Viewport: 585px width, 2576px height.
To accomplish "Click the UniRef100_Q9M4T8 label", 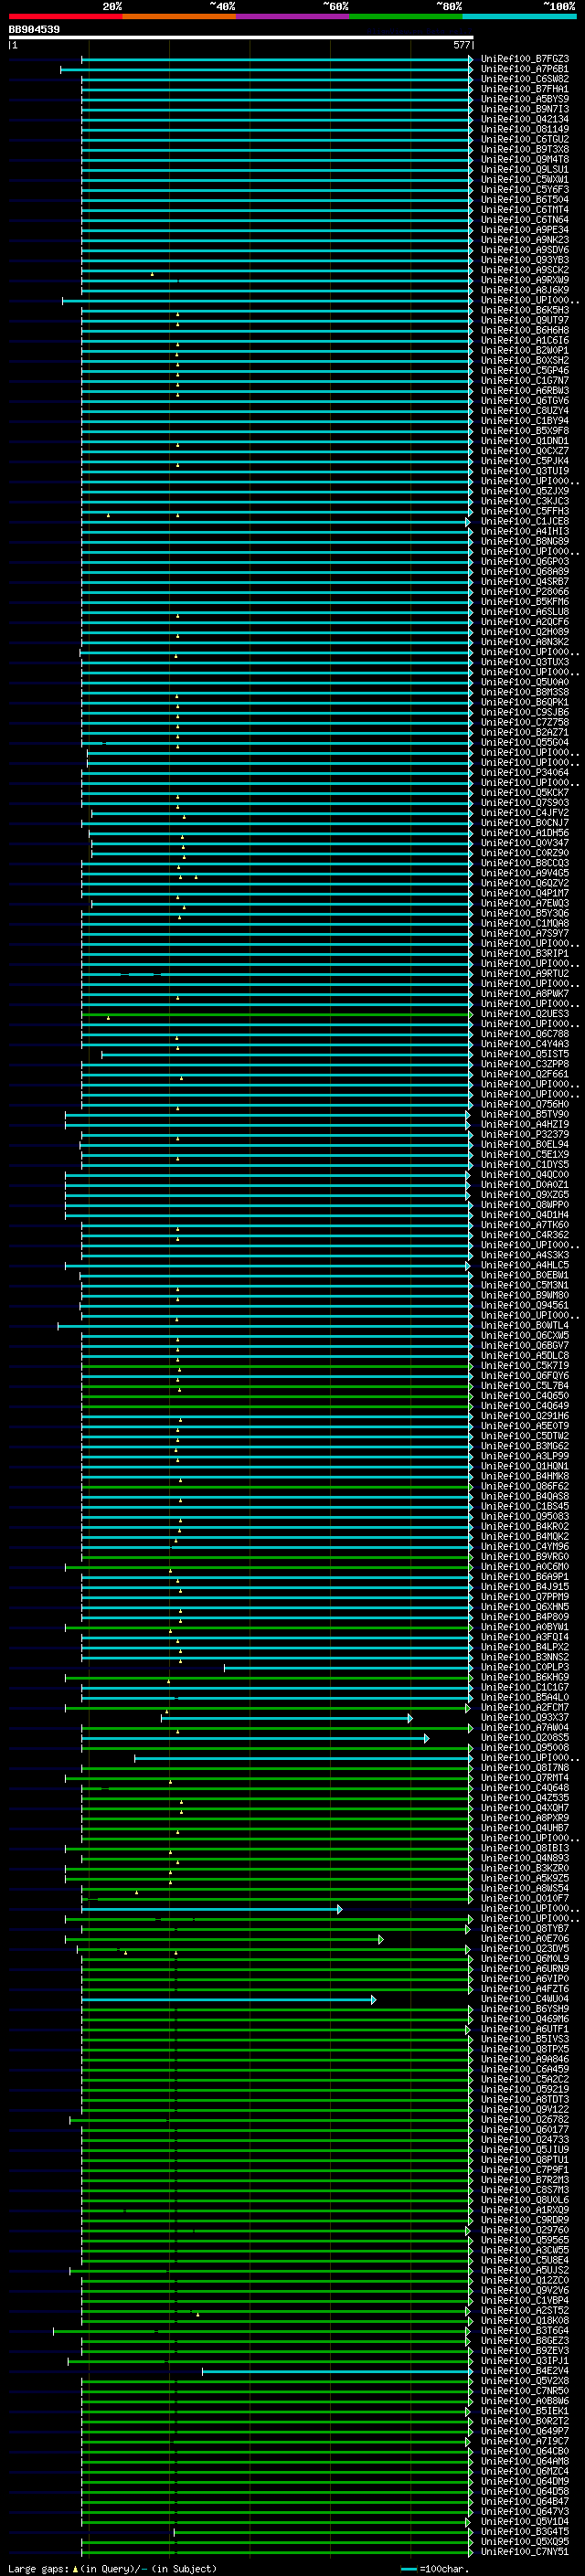I will pyautogui.click(x=525, y=159).
